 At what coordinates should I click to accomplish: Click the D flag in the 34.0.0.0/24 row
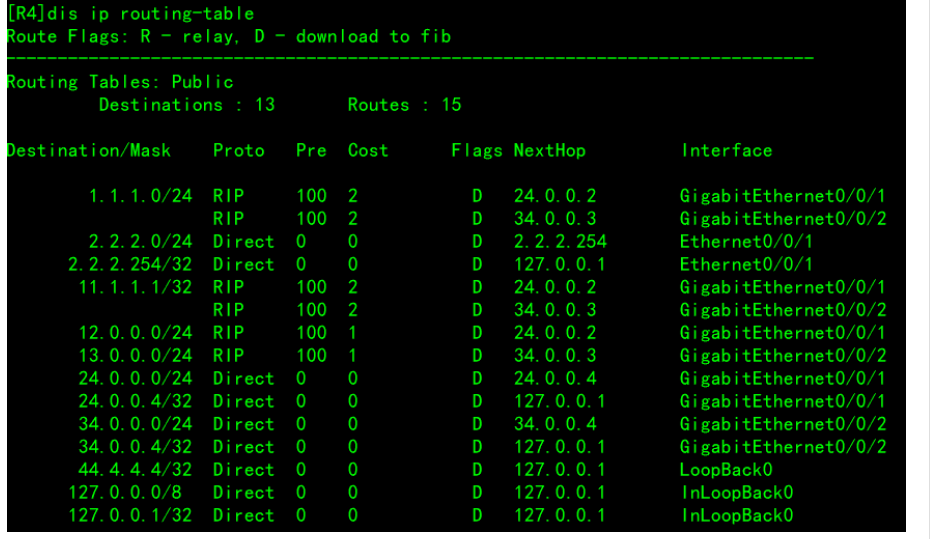pos(477,425)
